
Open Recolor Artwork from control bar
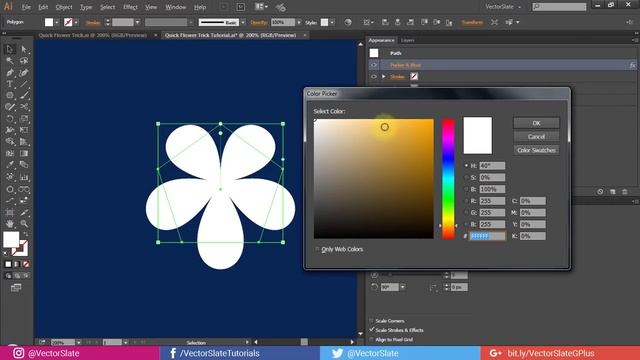click(x=348, y=22)
